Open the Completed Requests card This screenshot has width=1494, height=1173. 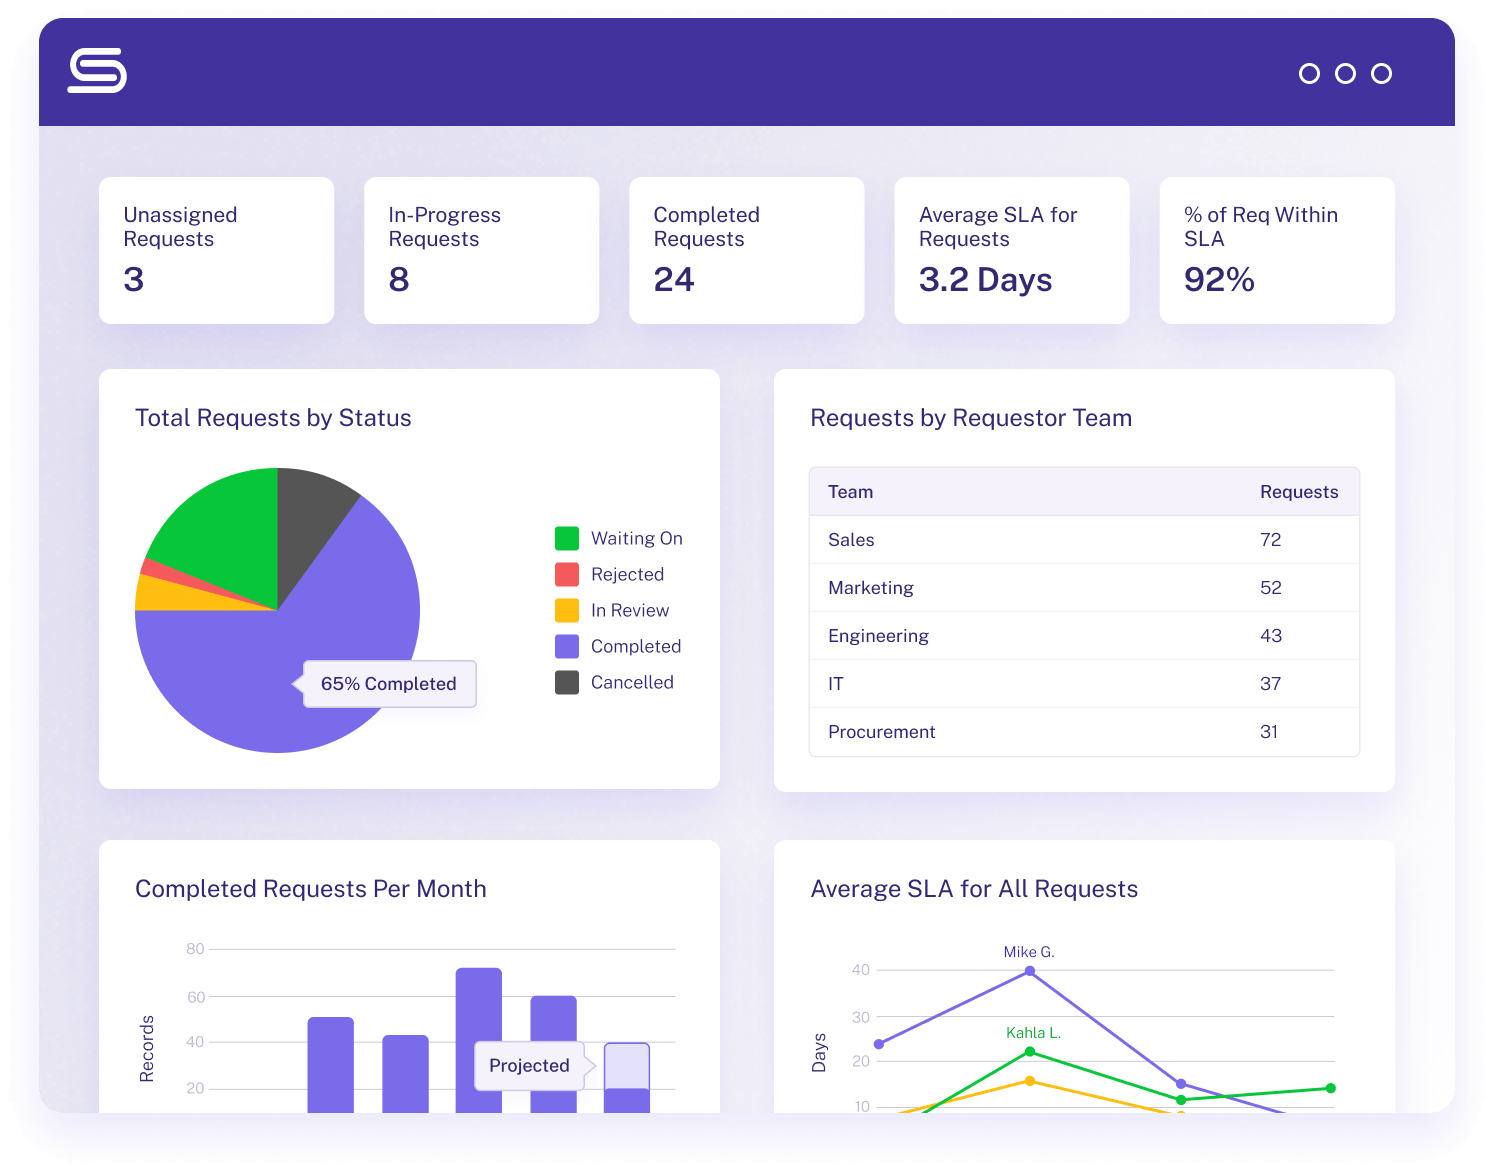click(x=746, y=250)
